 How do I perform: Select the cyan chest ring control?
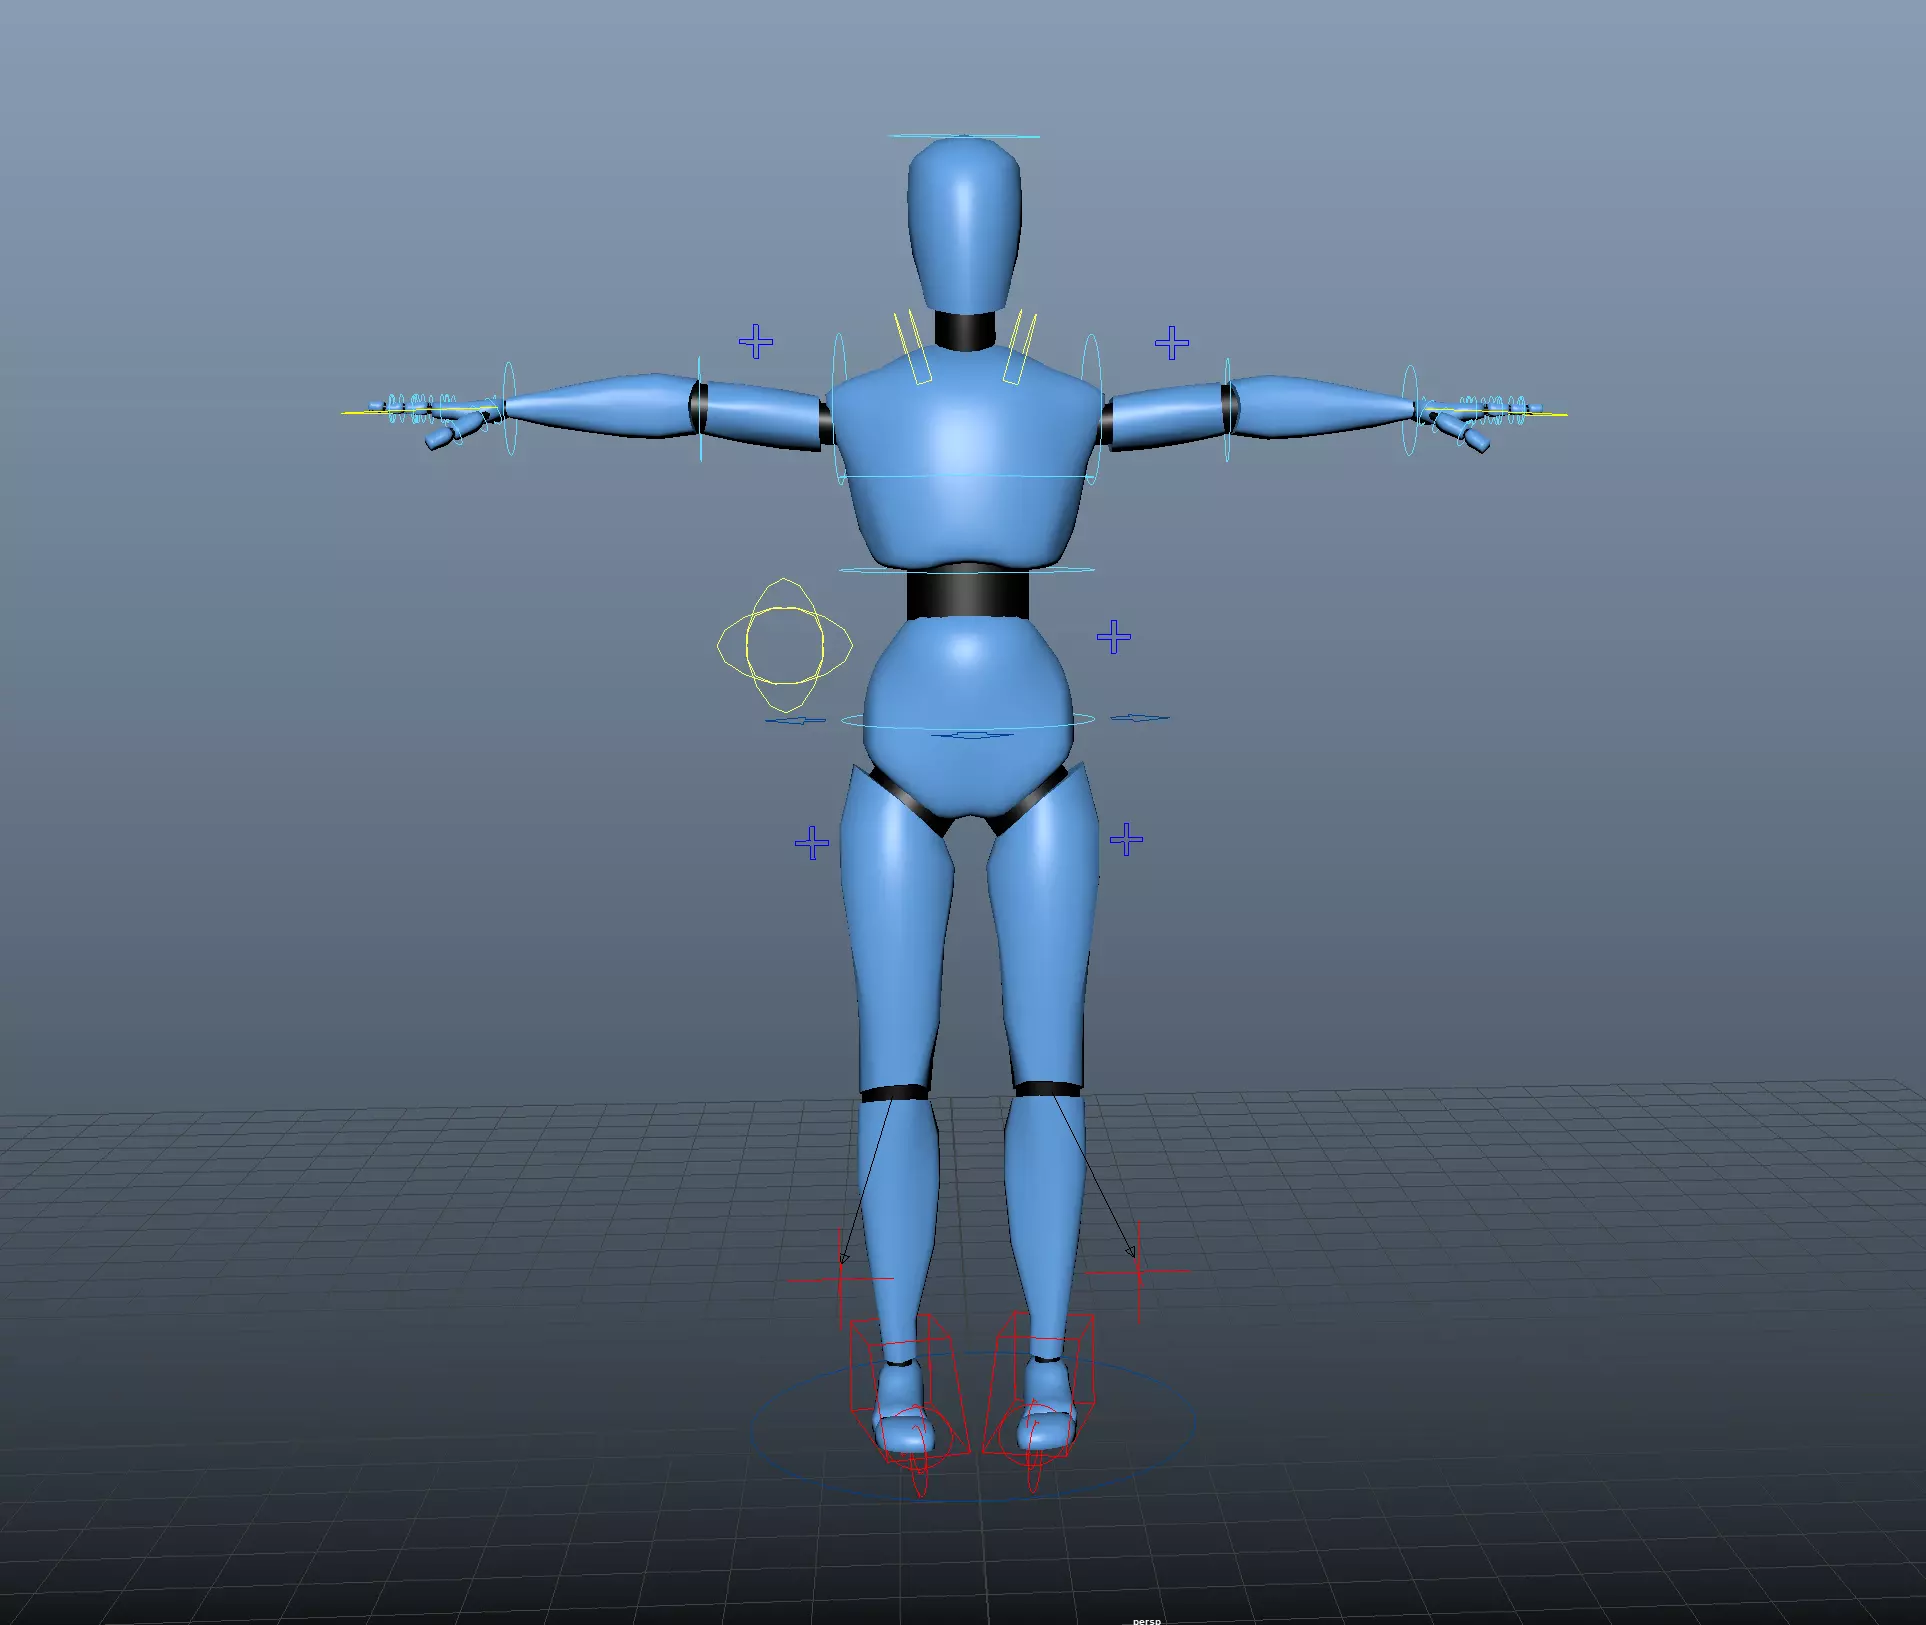pyautogui.click(x=966, y=477)
